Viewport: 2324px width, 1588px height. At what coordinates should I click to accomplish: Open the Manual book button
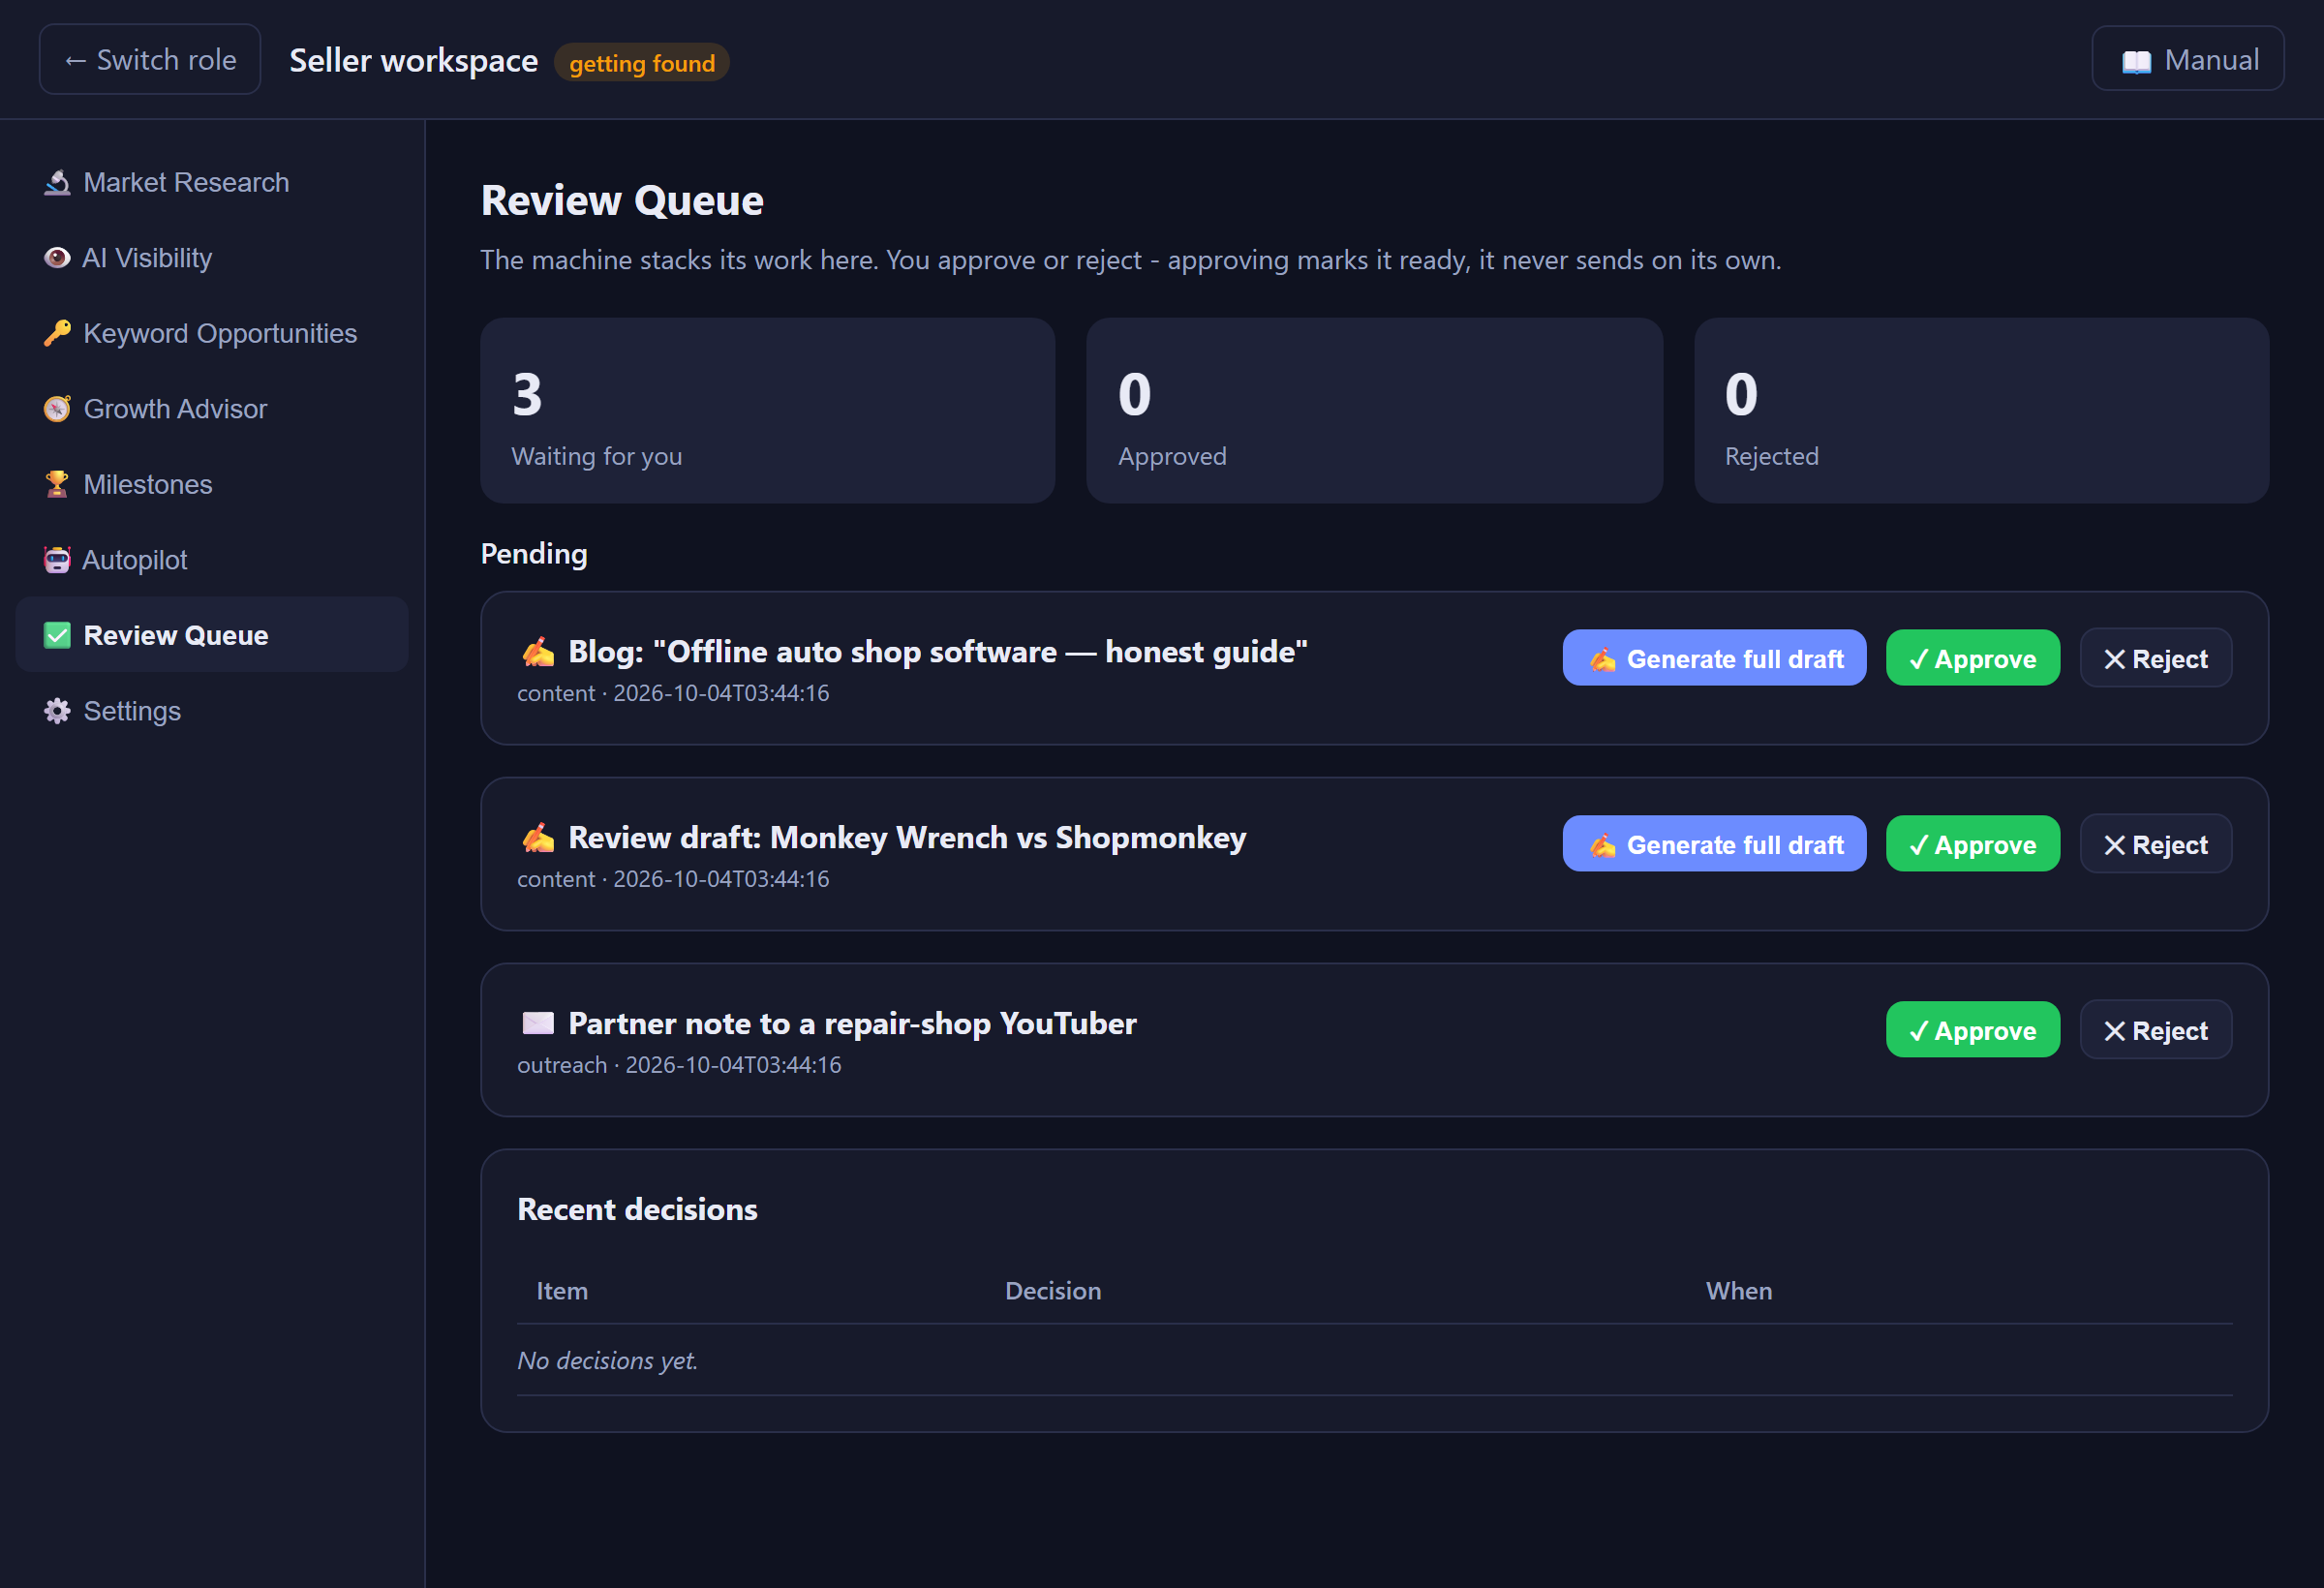(x=2187, y=59)
